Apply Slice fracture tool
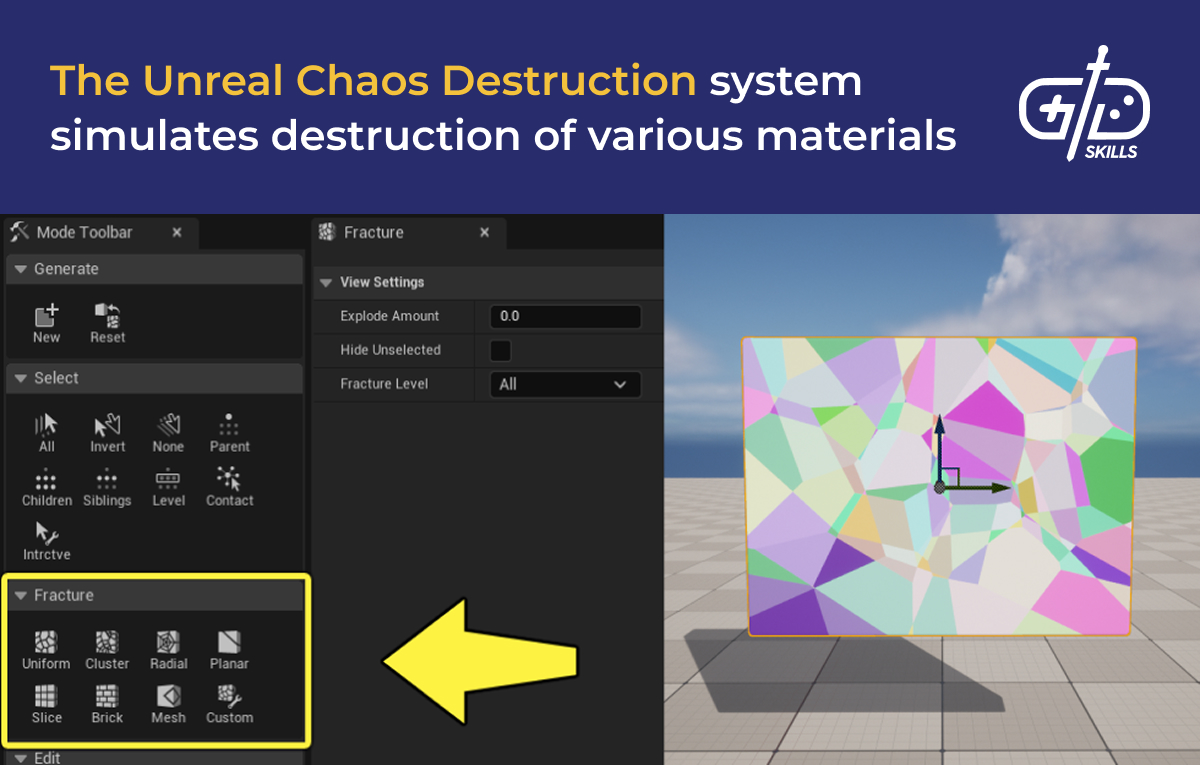 (x=46, y=704)
